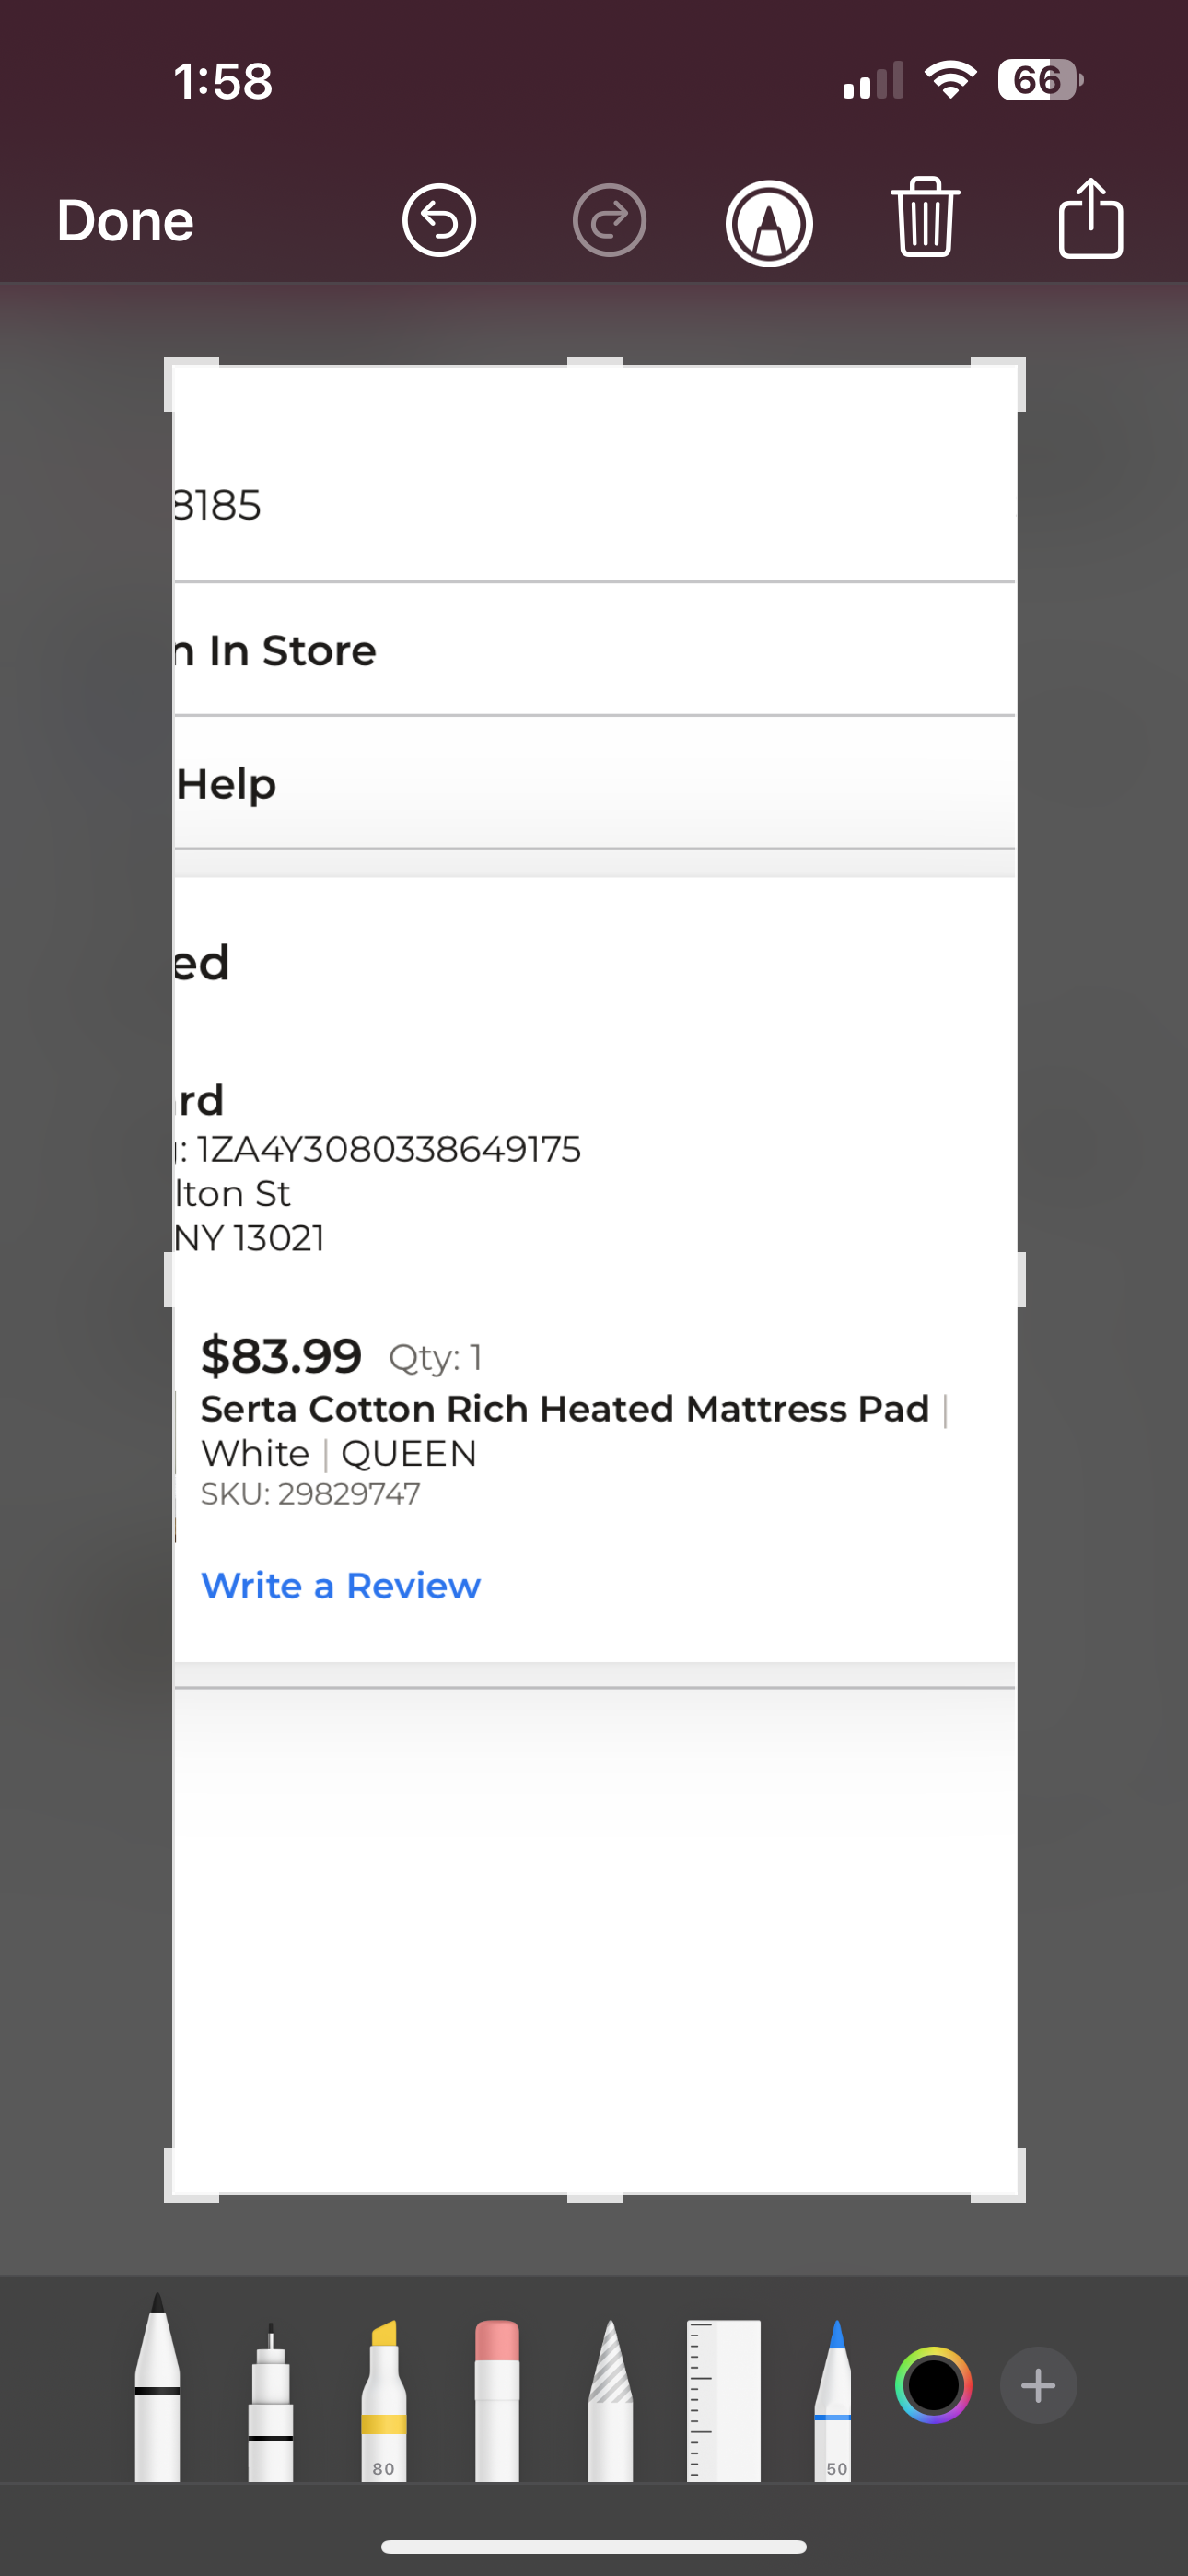Viewport: 1188px width, 2576px height.
Task: Toggle the markup pen-tip icon
Action: [x=768, y=223]
